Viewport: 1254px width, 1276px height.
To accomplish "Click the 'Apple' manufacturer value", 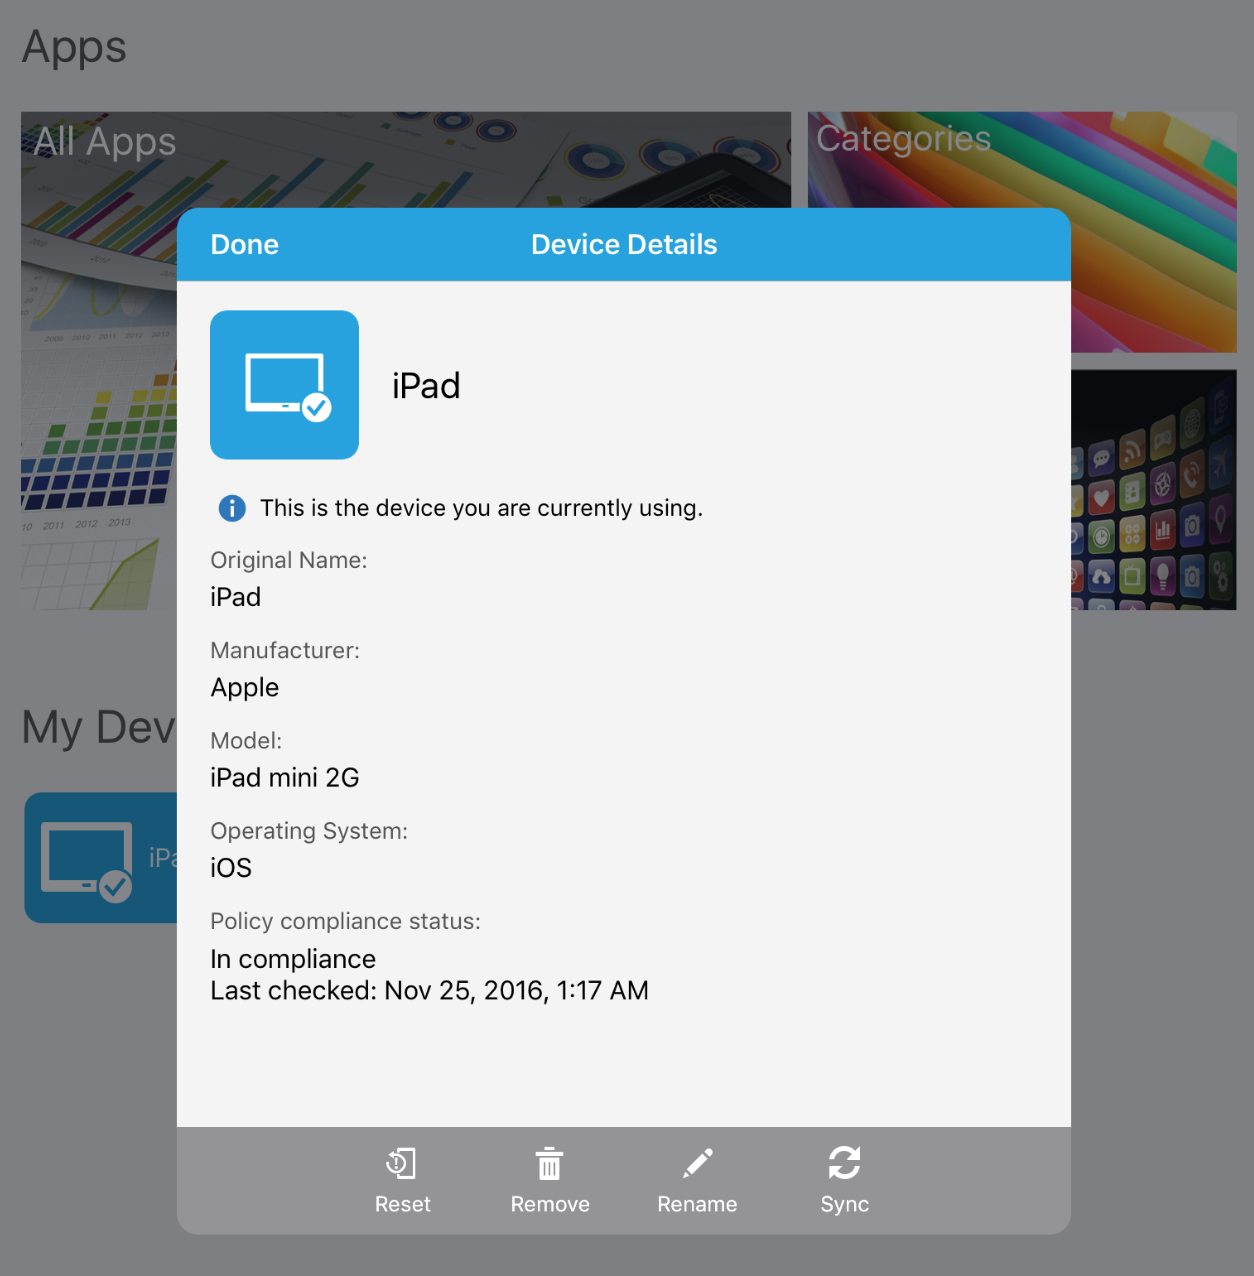I will point(245,688).
